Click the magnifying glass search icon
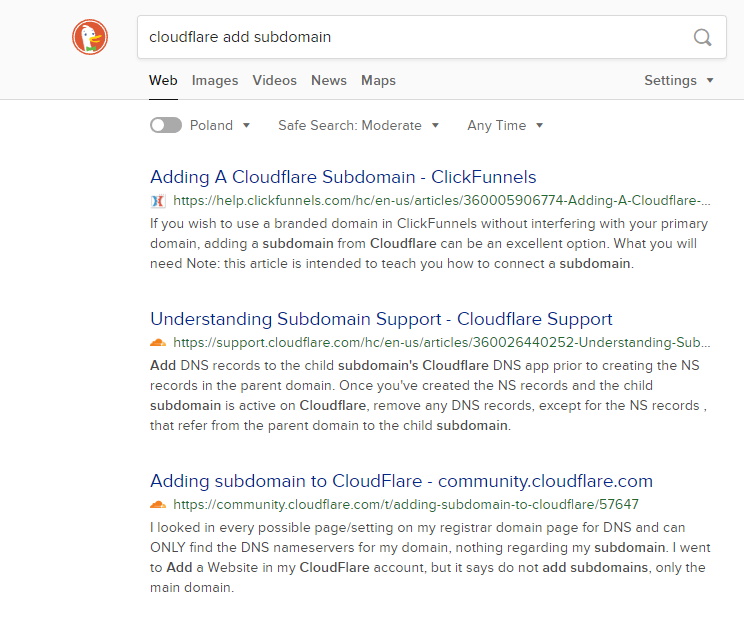This screenshot has width=744, height=624. [x=703, y=38]
